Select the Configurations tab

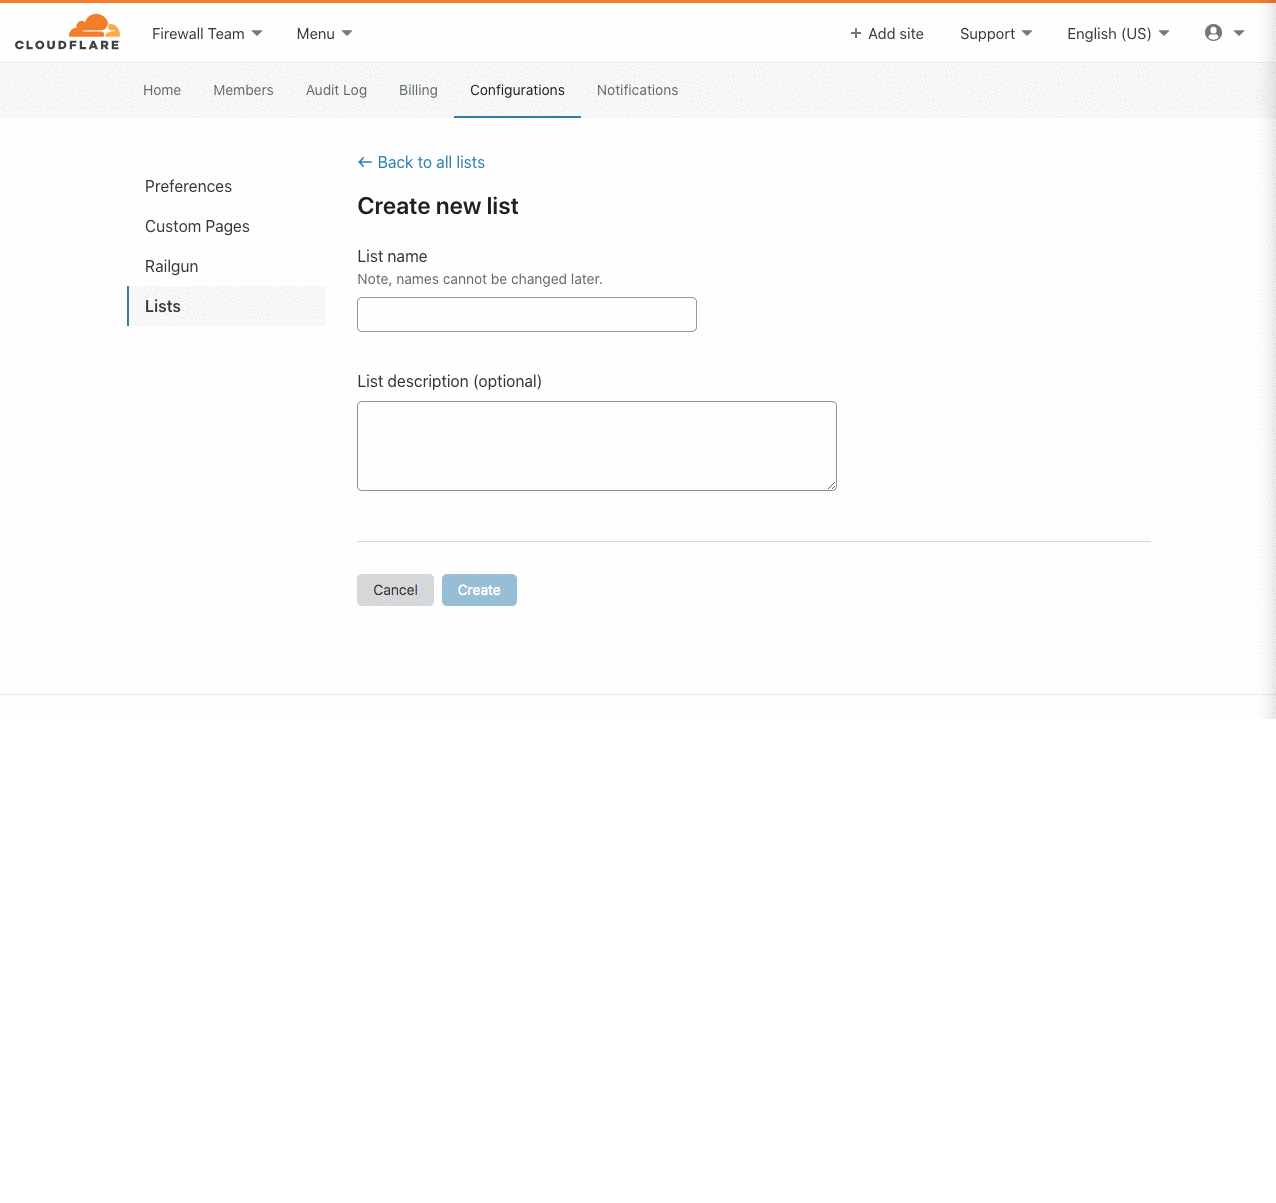coord(517,90)
